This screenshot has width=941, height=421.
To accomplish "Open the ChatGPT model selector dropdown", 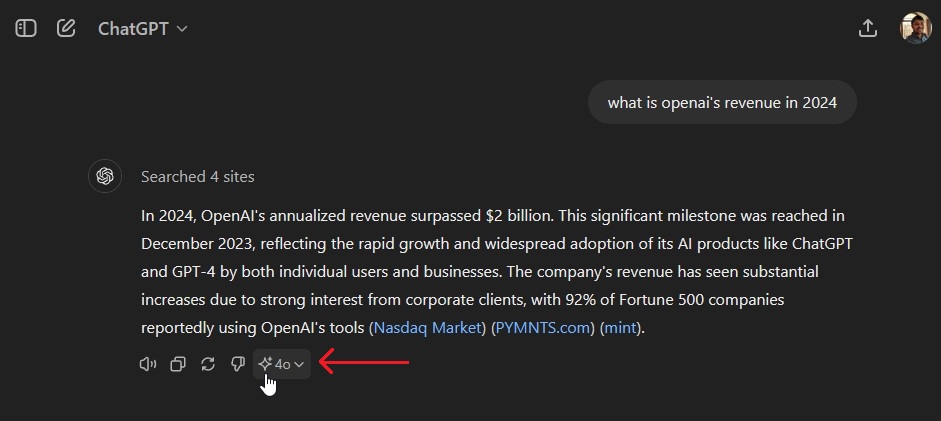I will click(x=143, y=29).
